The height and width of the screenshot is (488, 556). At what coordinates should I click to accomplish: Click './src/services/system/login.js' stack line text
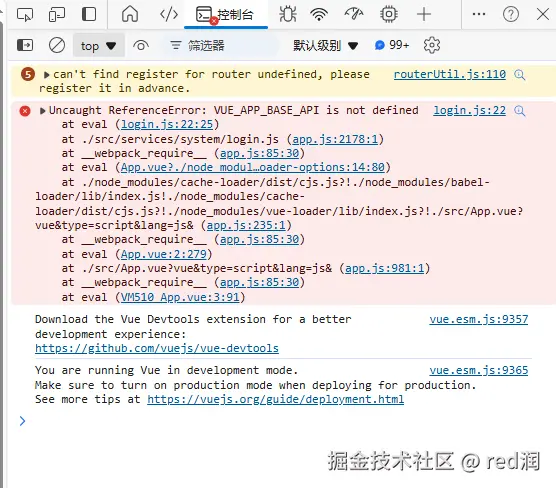(180, 139)
